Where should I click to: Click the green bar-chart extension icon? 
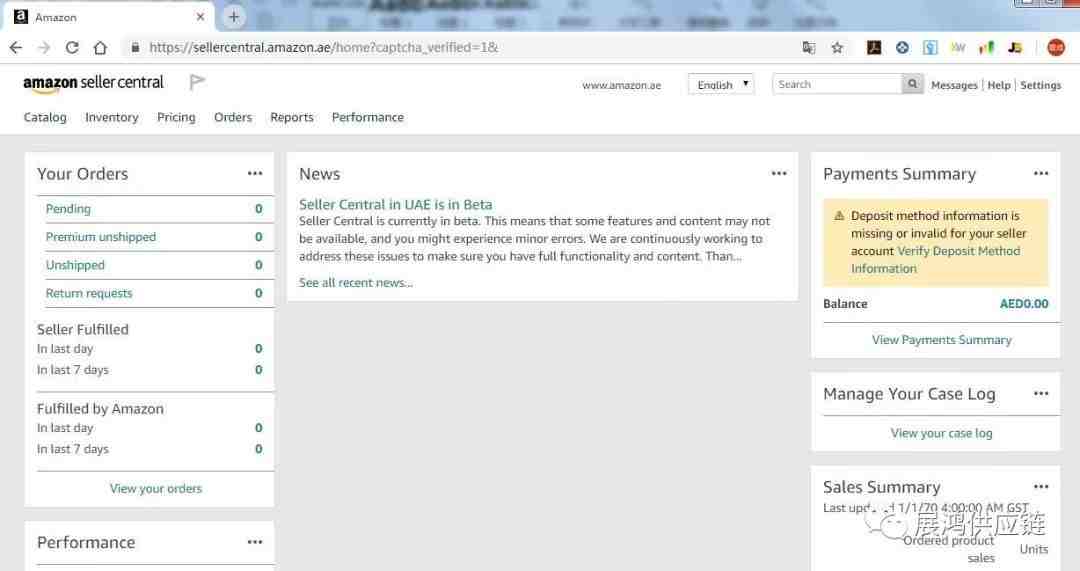pos(986,48)
